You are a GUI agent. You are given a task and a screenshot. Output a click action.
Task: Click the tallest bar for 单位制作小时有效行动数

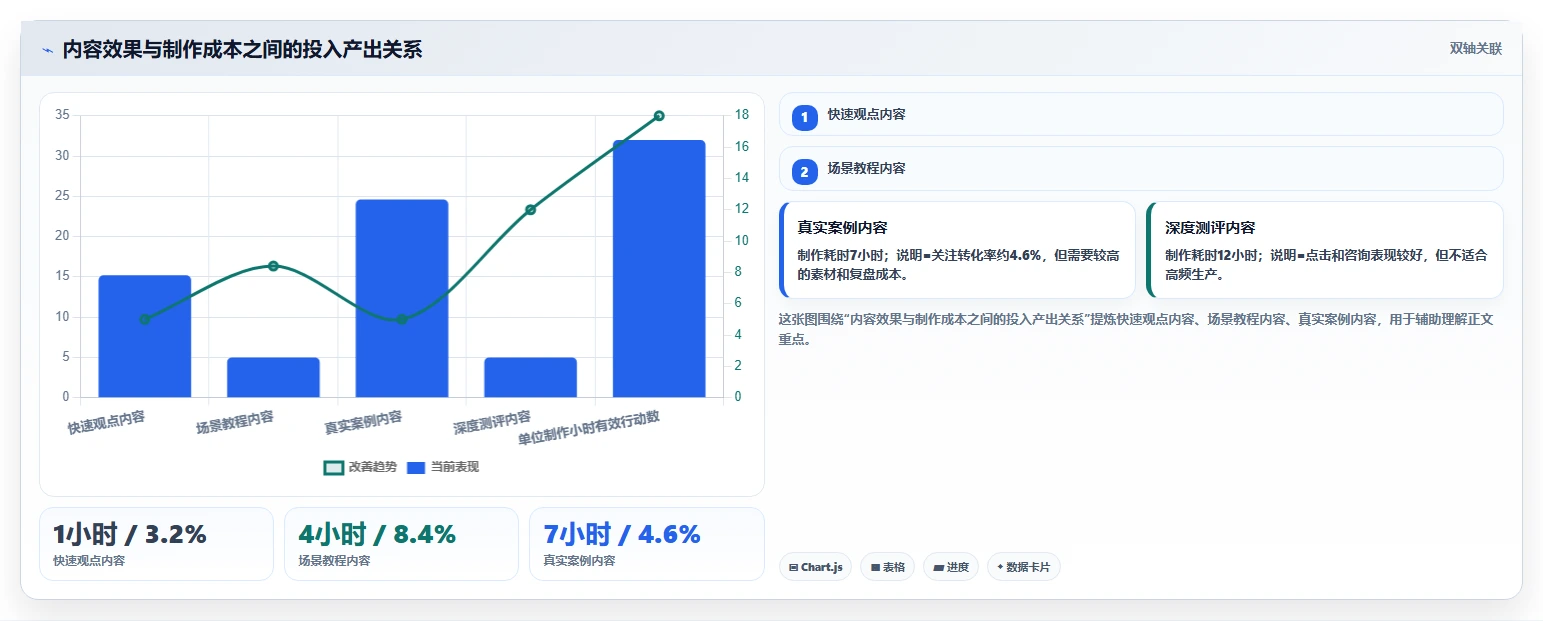[659, 269]
